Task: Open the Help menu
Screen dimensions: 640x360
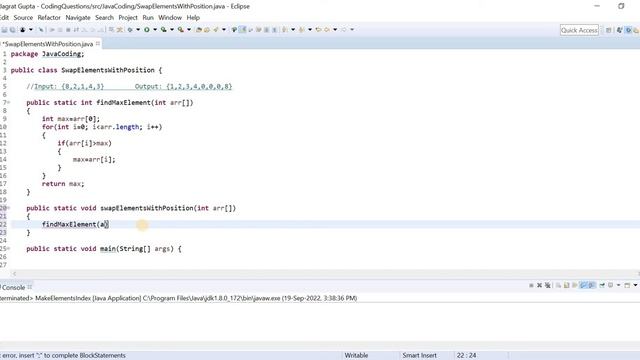Action: [193, 18]
